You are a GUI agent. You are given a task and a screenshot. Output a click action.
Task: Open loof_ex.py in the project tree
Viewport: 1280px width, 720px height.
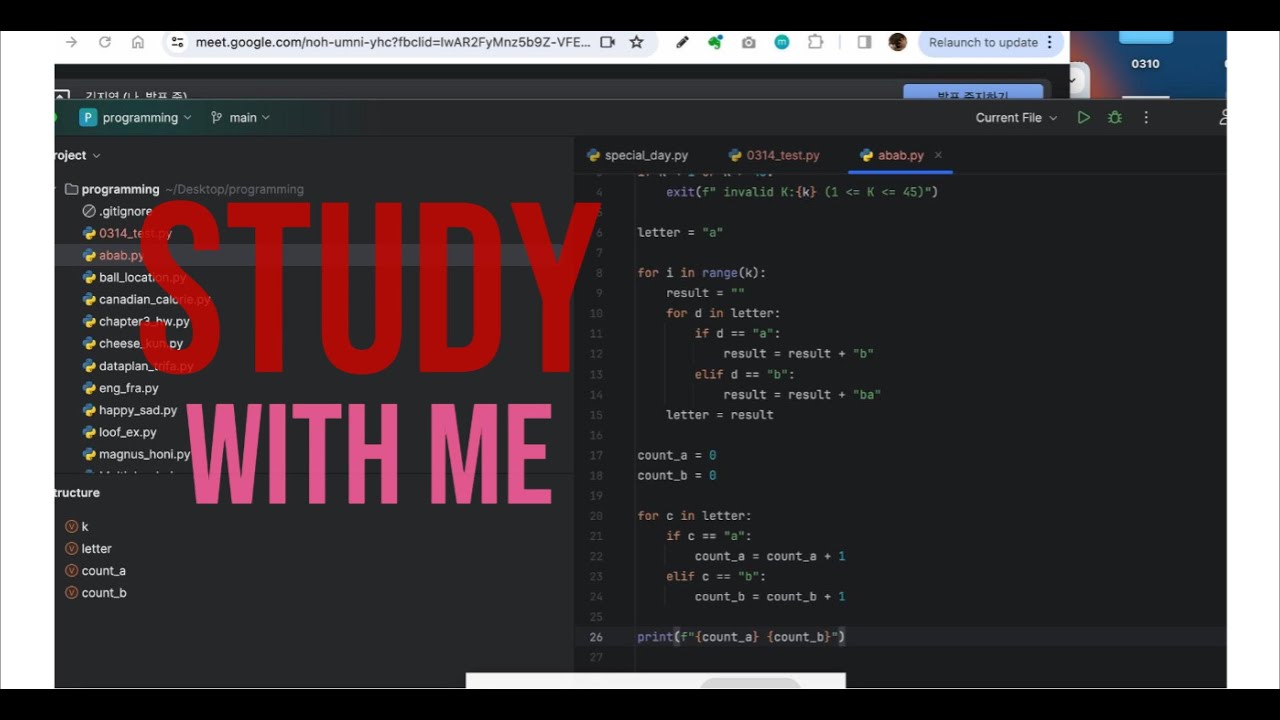point(119,432)
